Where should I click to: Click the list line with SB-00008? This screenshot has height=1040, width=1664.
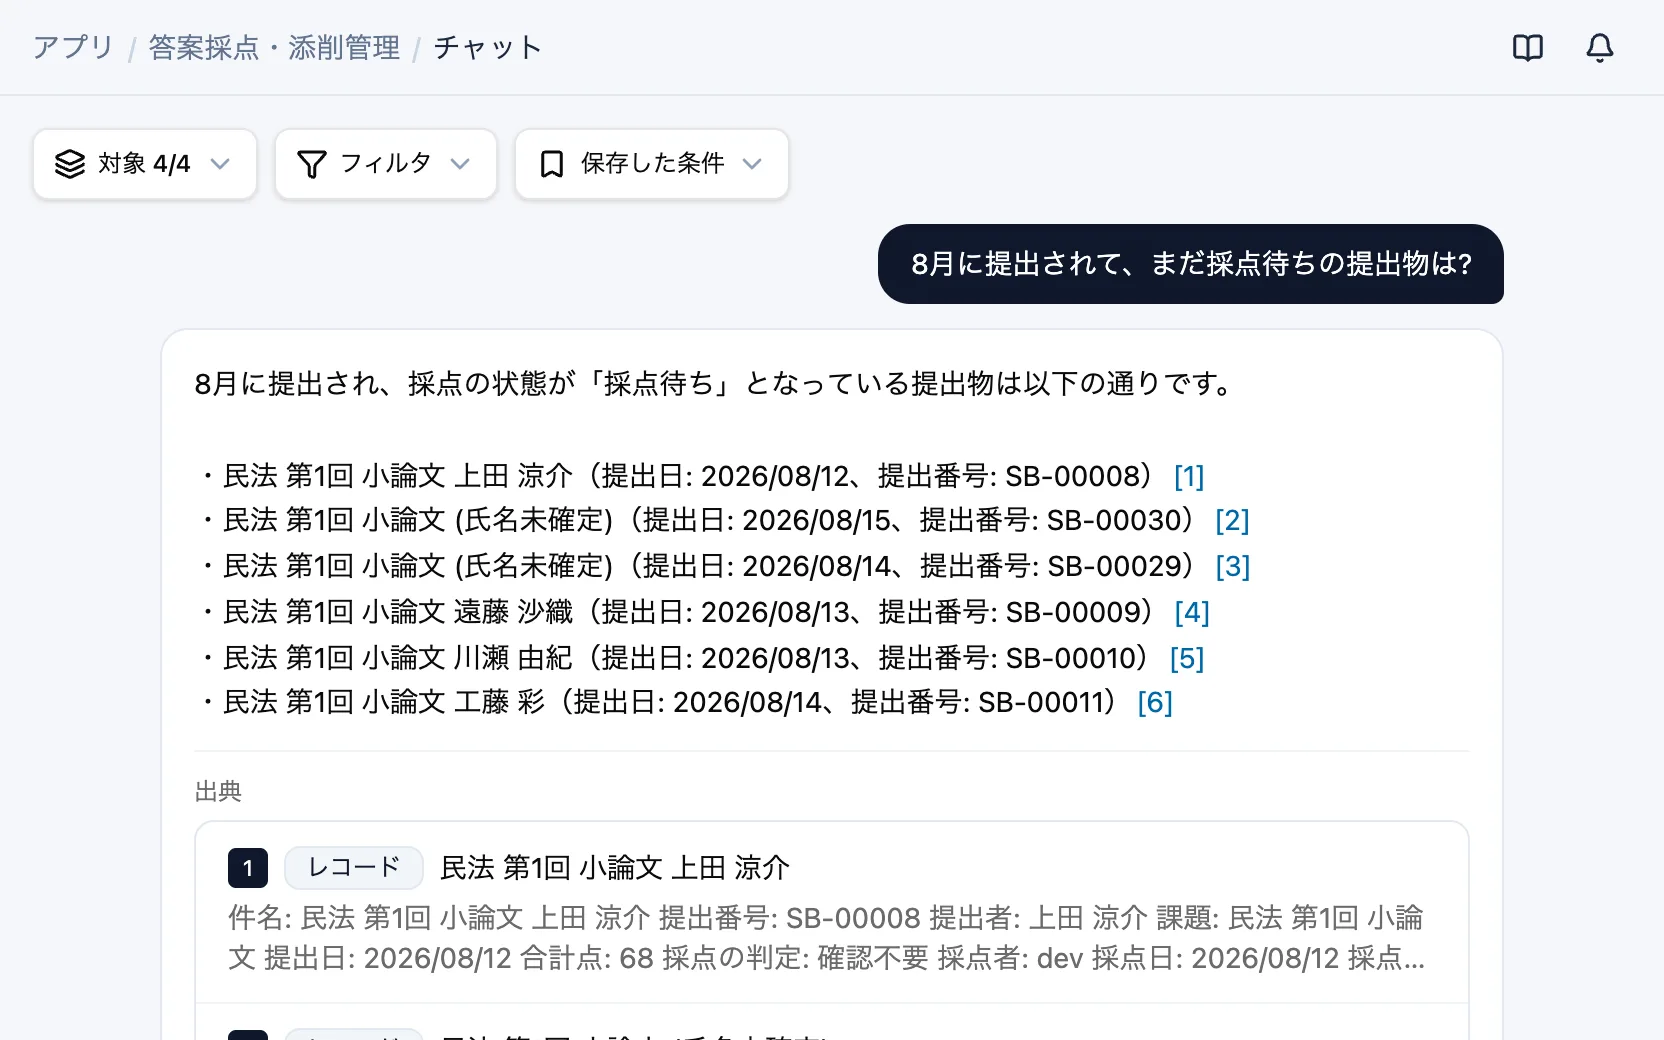[700, 476]
